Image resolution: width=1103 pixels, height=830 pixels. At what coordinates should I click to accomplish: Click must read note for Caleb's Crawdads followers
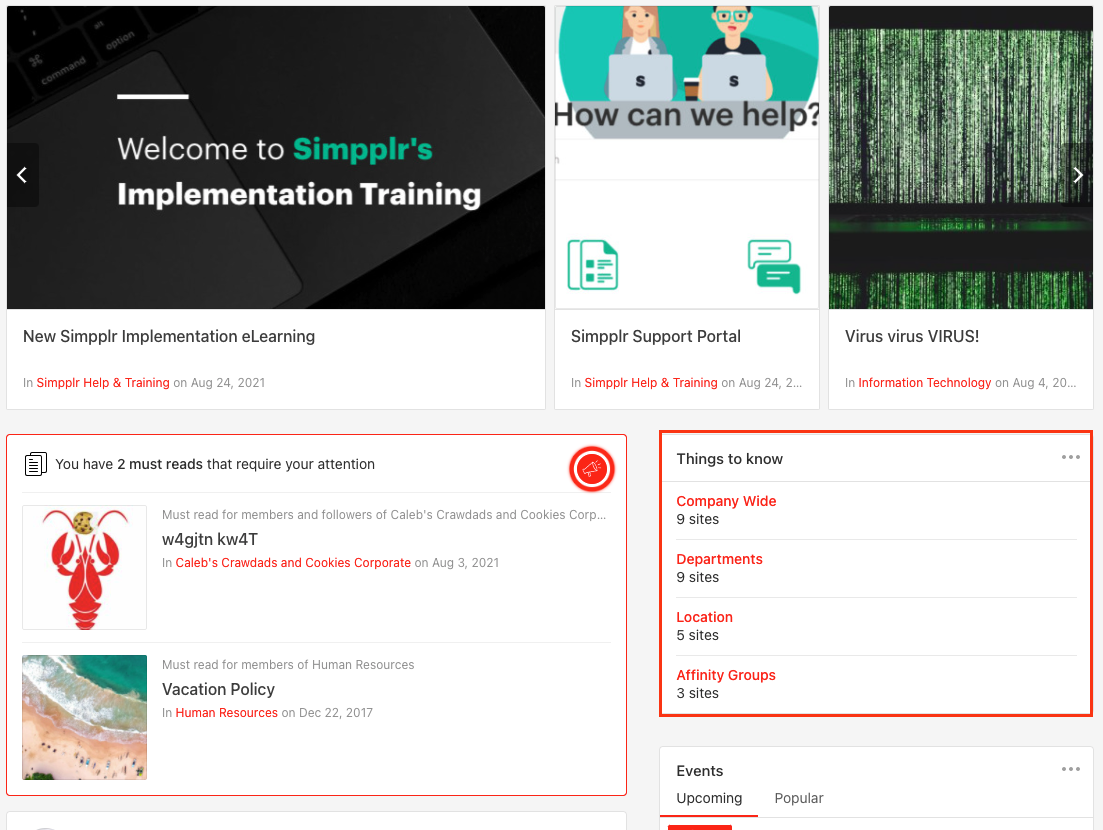(x=383, y=515)
